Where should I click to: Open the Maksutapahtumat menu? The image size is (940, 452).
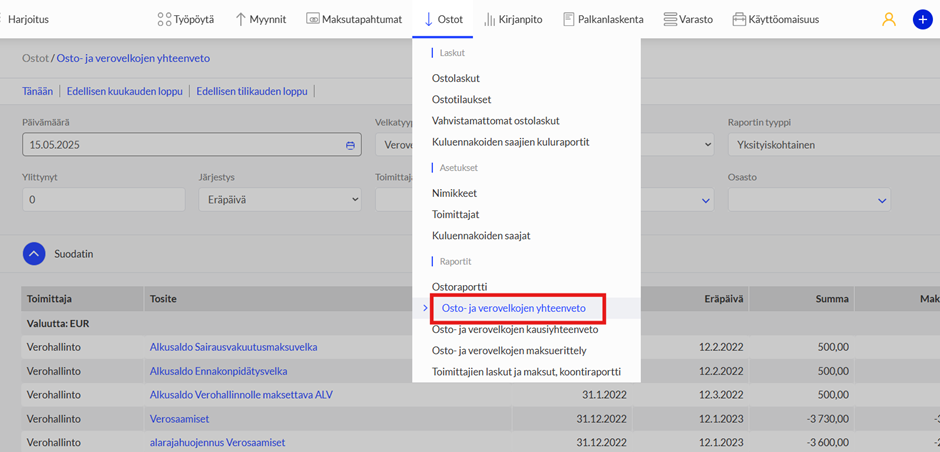(354, 19)
